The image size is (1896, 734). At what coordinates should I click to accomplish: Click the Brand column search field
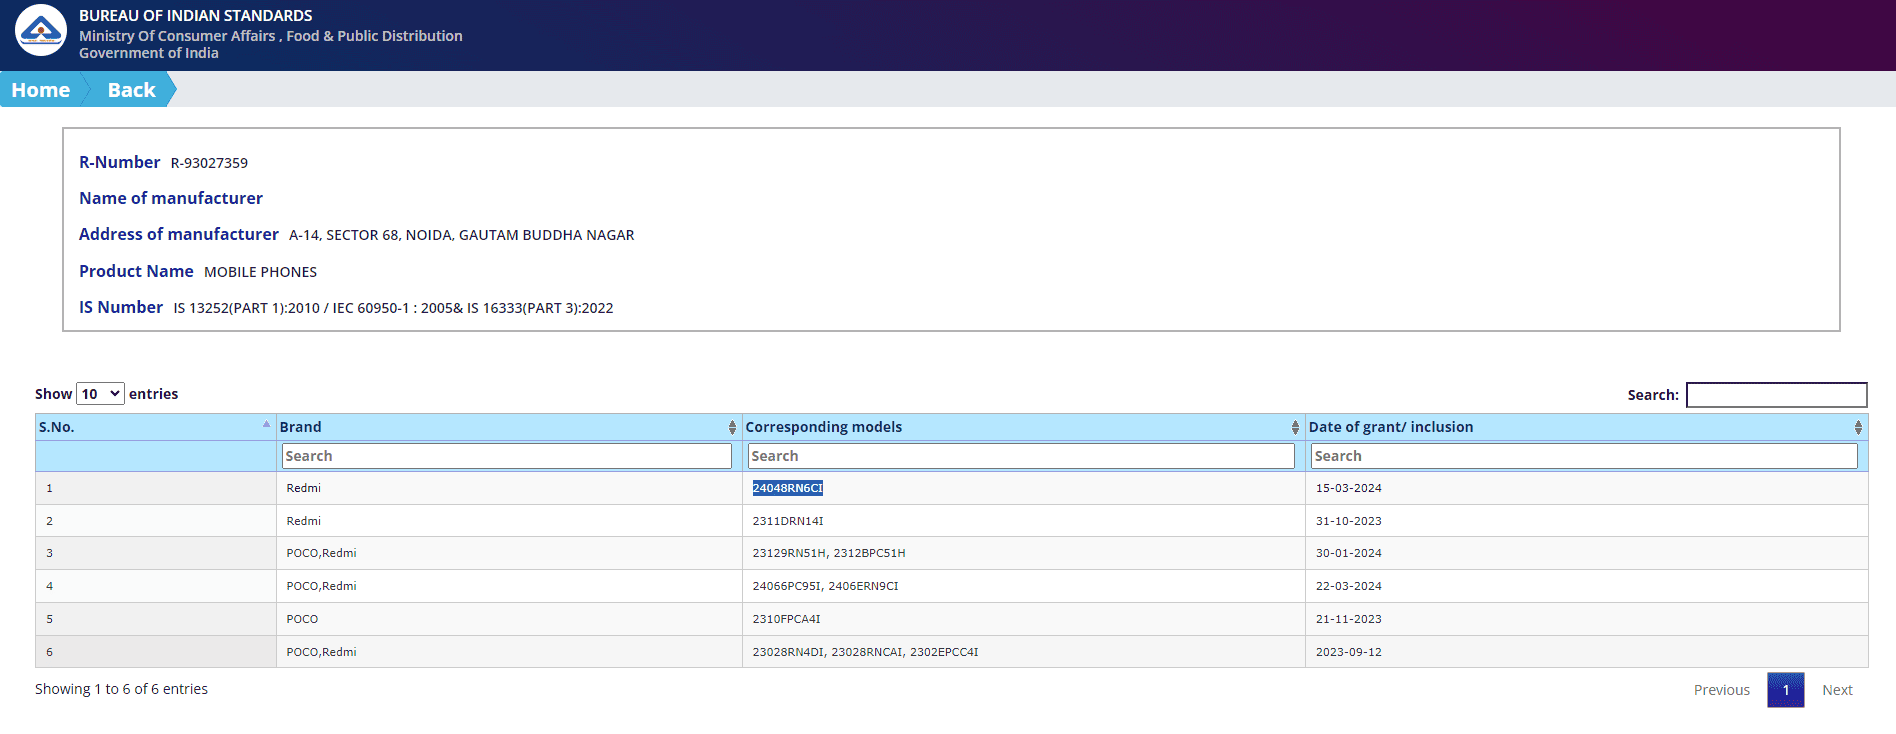(507, 456)
